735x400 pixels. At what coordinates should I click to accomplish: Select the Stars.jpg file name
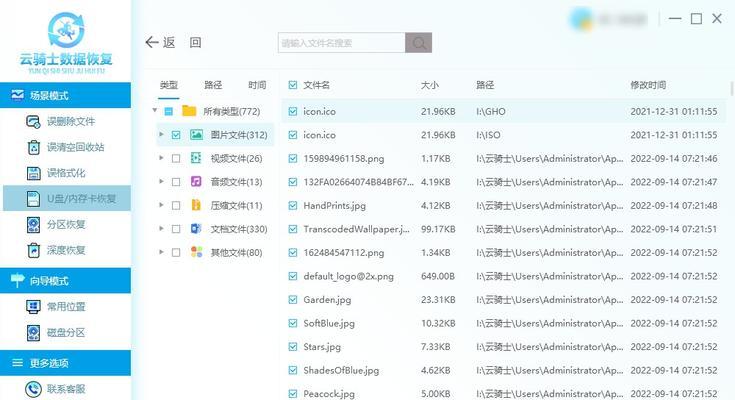322,347
